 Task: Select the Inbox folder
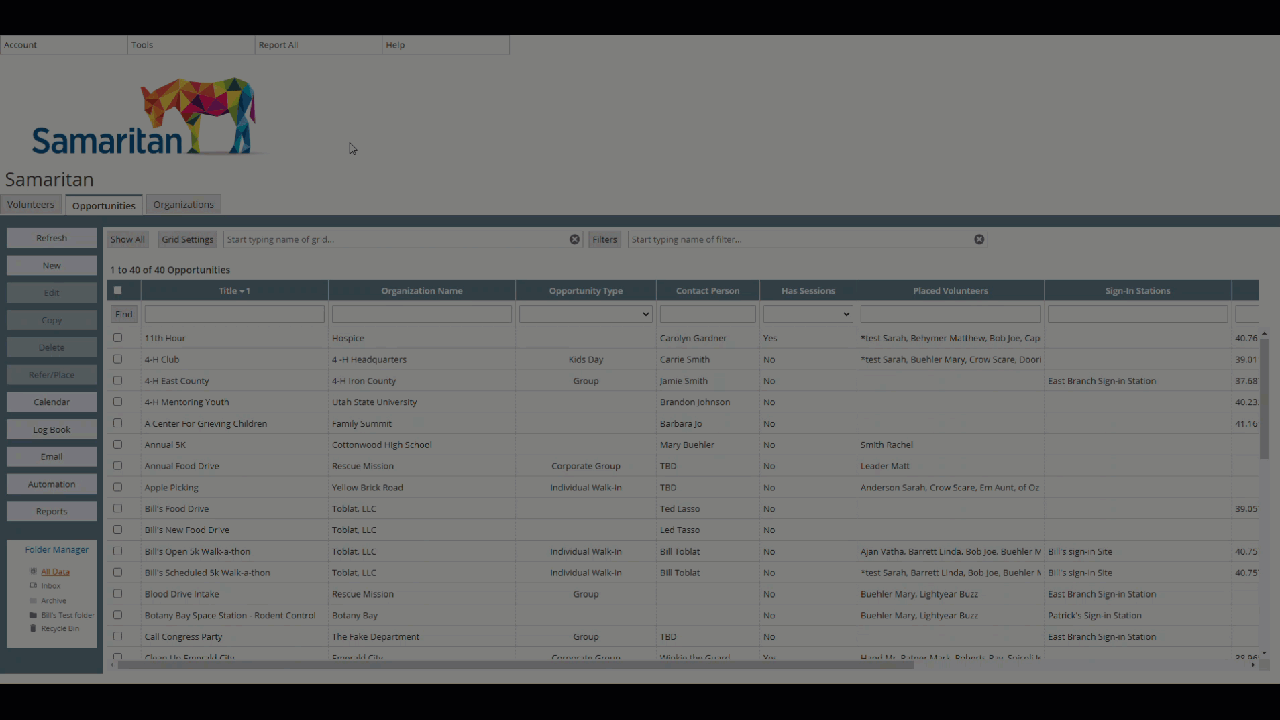pos(50,585)
